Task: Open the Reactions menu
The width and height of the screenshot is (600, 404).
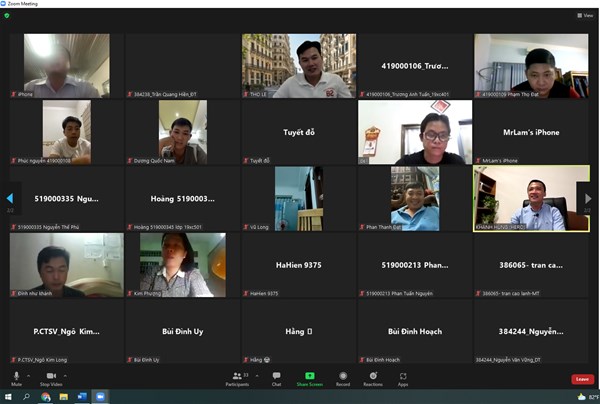Action: (x=373, y=377)
